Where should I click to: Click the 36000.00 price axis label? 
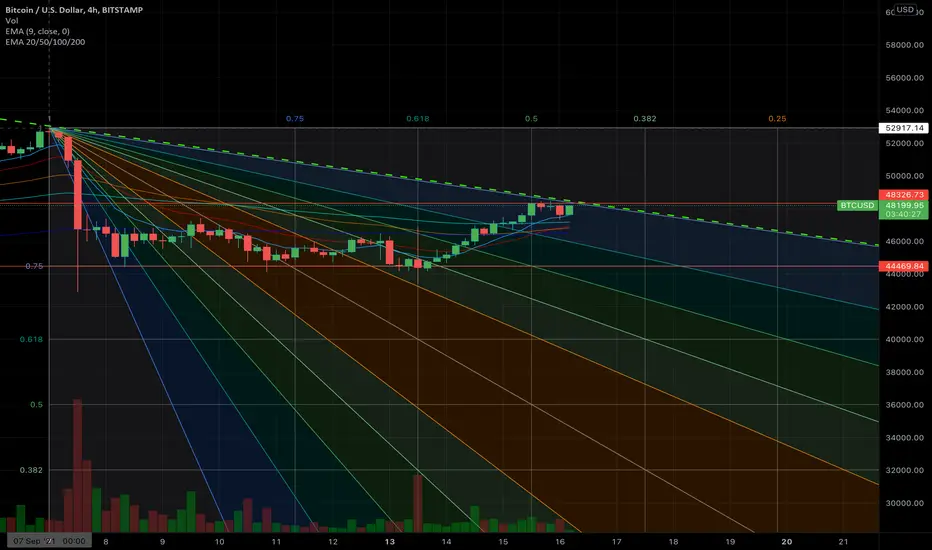point(904,405)
